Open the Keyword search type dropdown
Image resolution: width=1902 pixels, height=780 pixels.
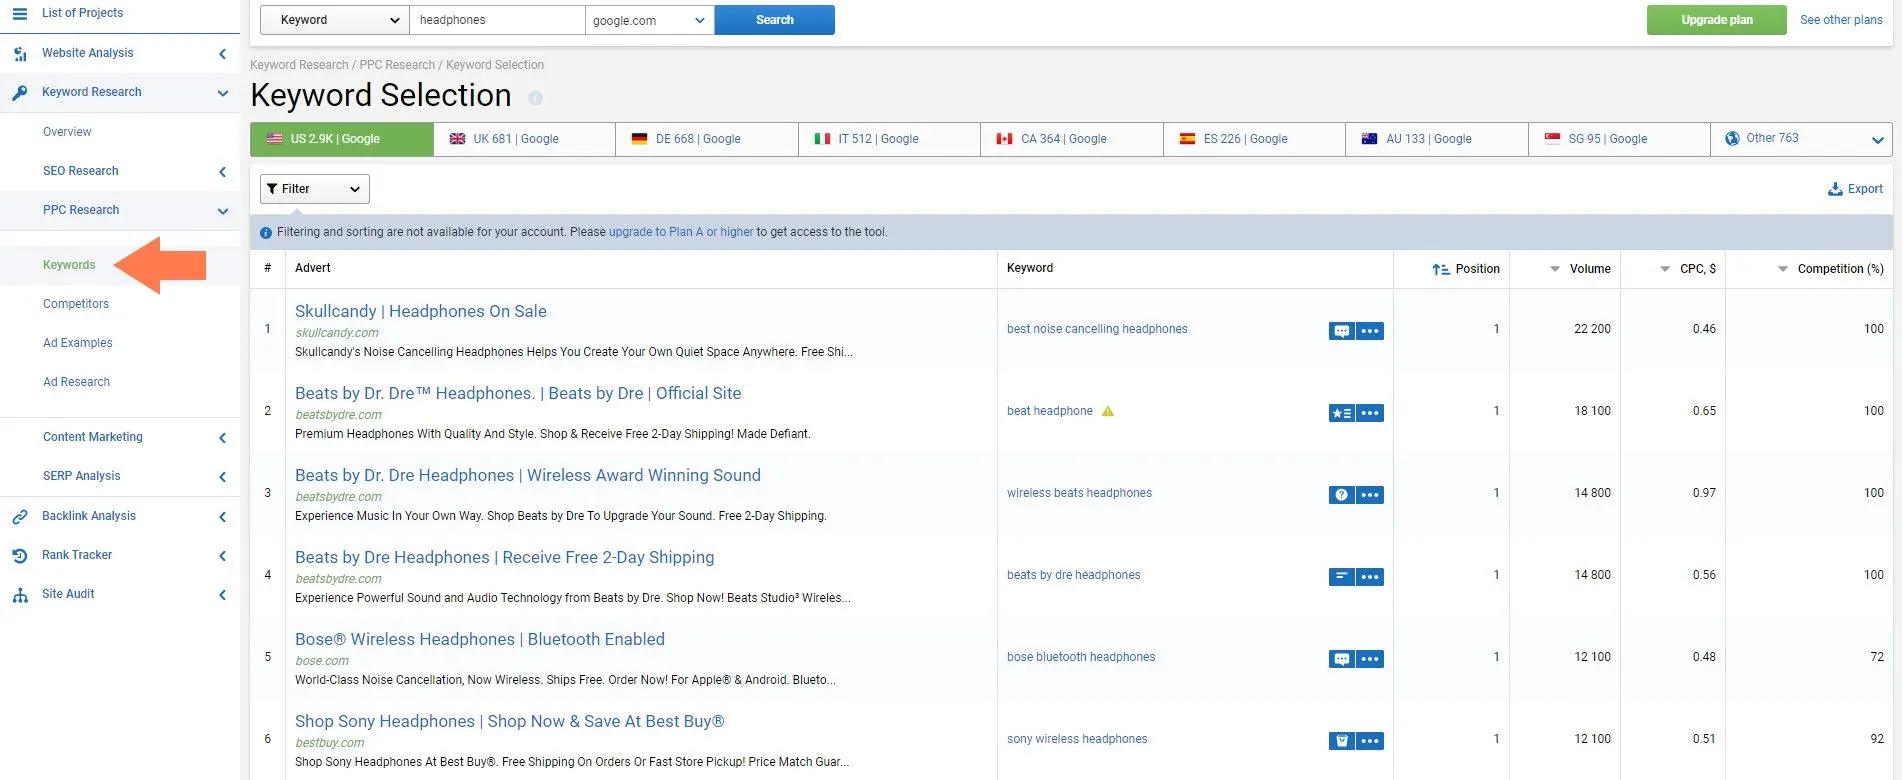coord(334,20)
